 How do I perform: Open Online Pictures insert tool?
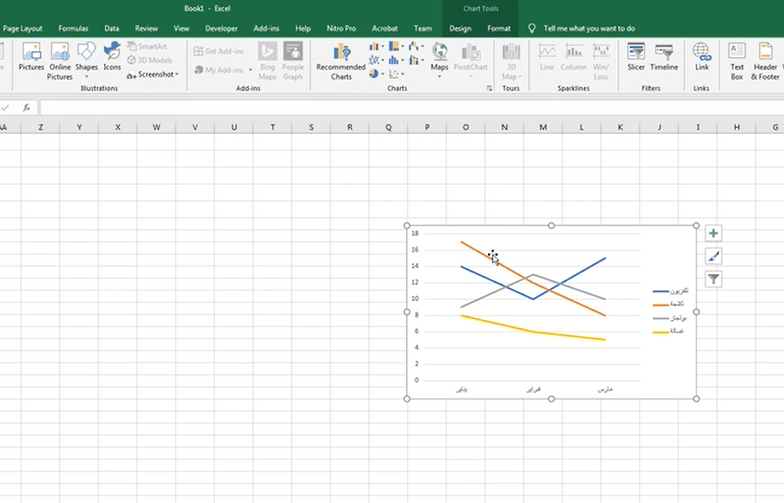click(60, 60)
